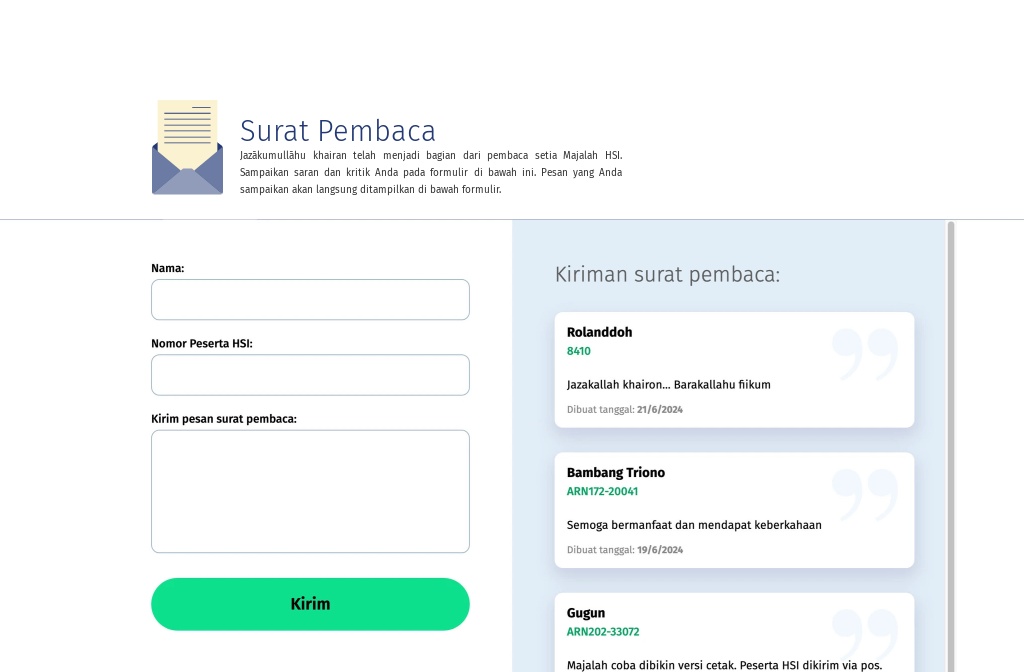The image size is (1024, 672).
Task: Select the participant number 8410 under Rolanddoh
Action: (x=579, y=351)
